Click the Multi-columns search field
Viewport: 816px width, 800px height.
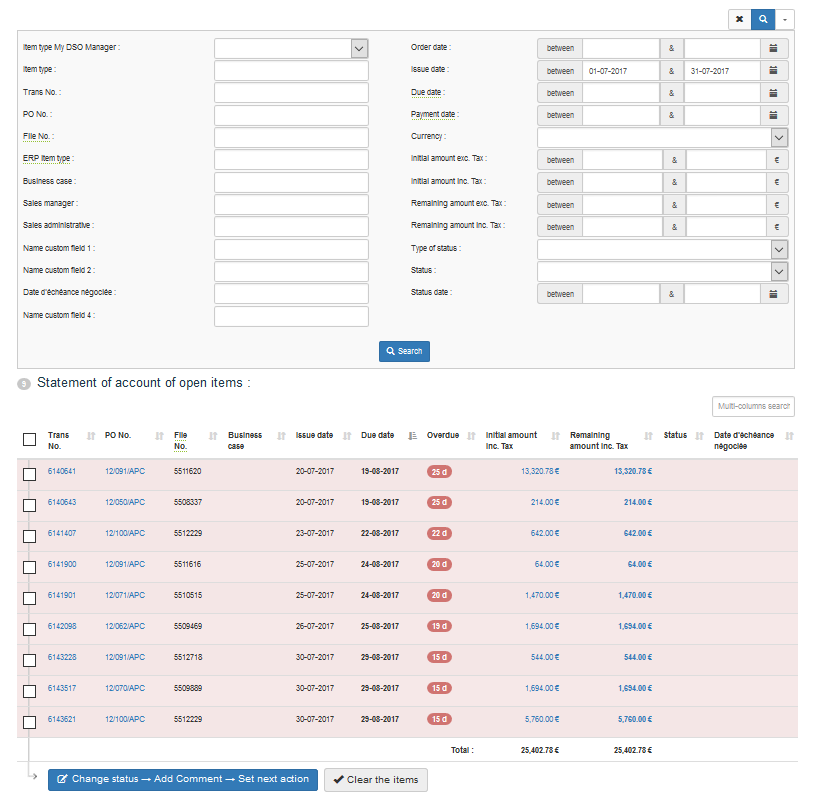click(x=753, y=407)
